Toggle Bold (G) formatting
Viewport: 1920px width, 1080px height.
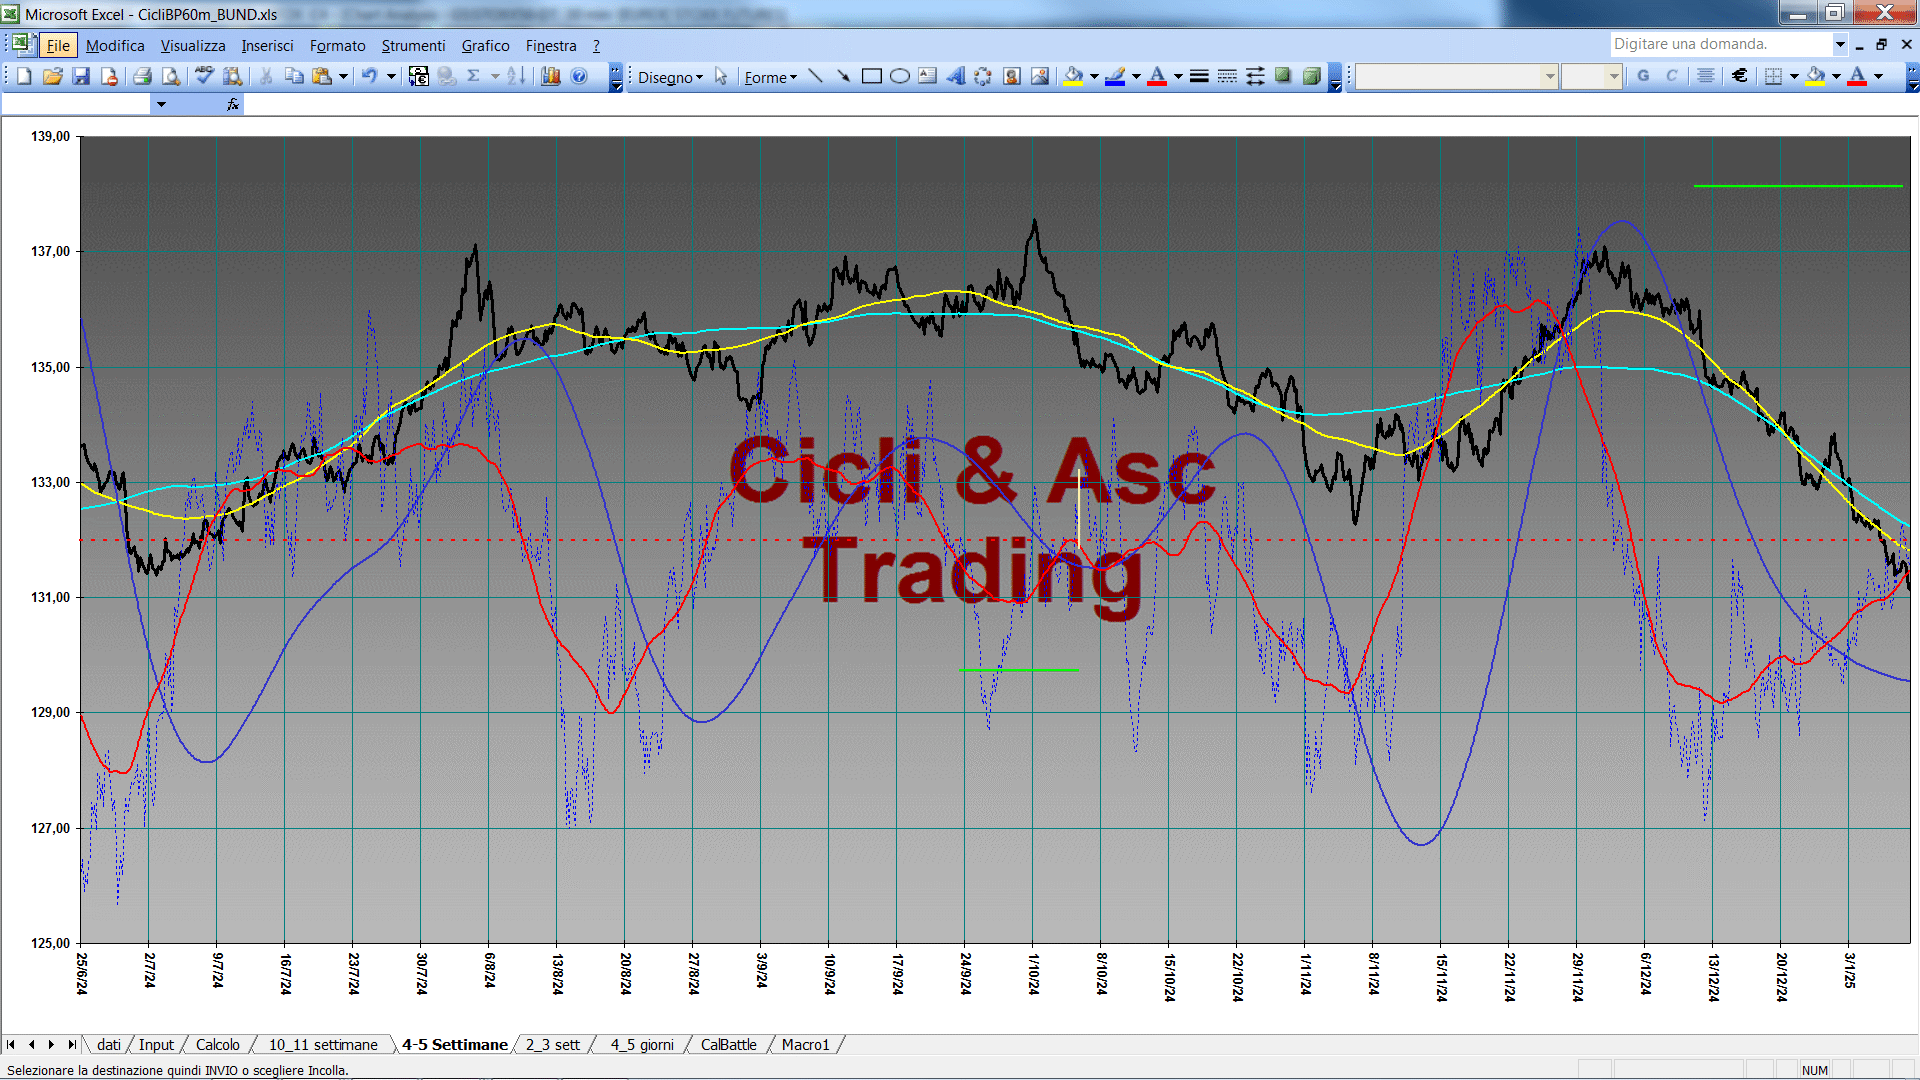[1643, 76]
